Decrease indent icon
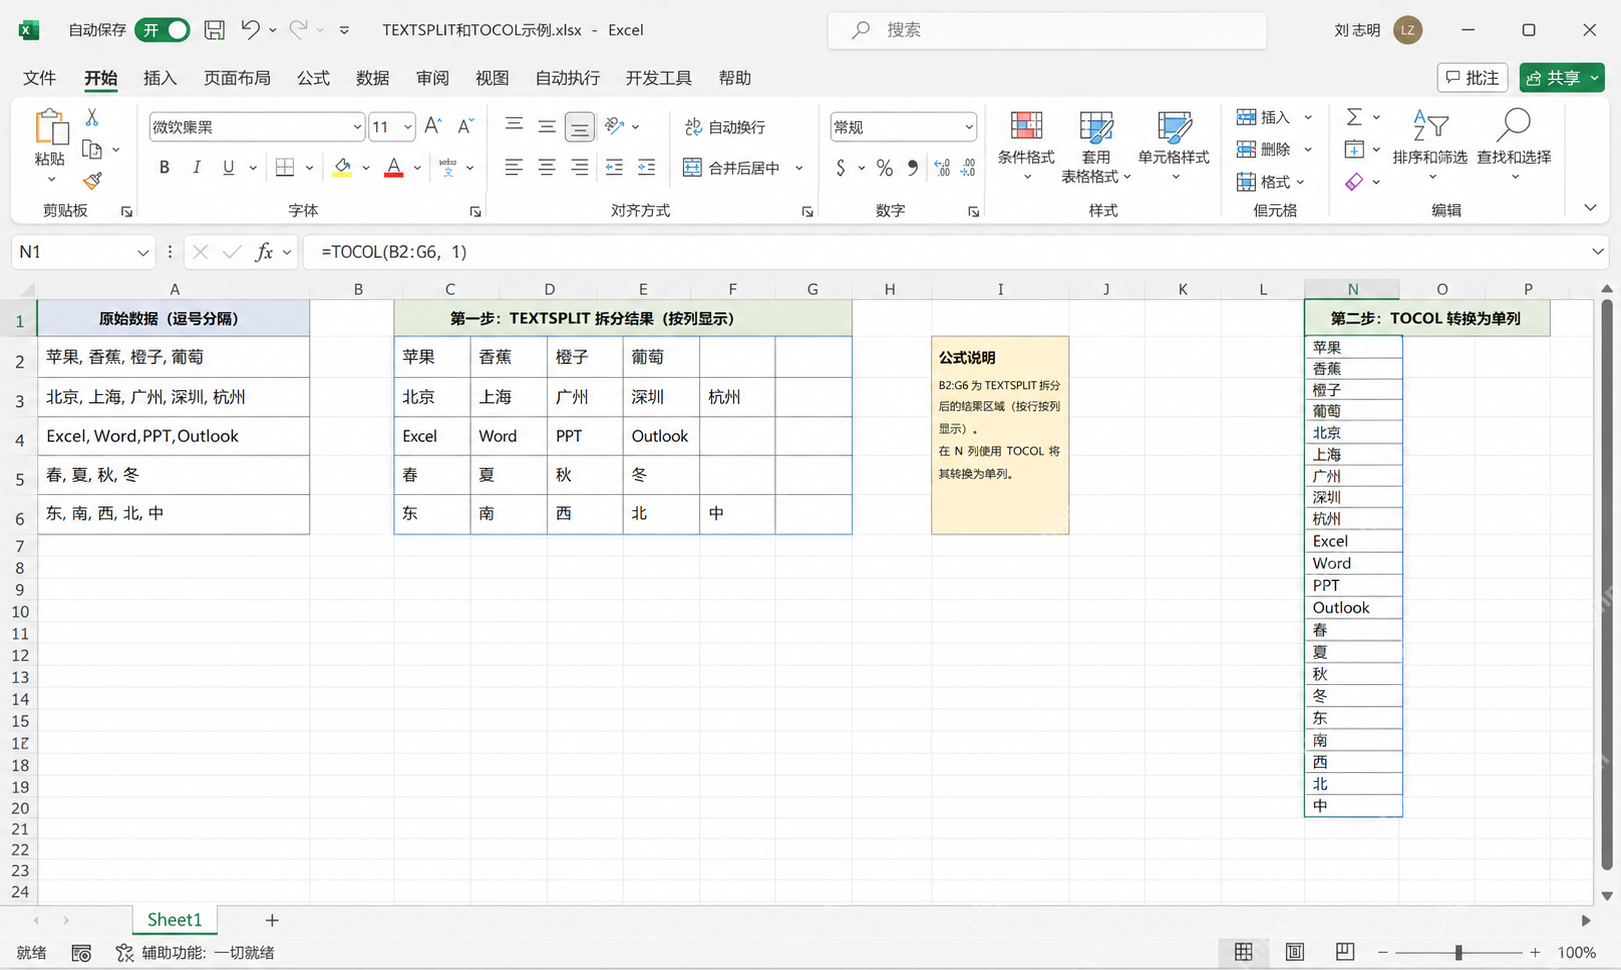1621x970 pixels. (x=614, y=167)
